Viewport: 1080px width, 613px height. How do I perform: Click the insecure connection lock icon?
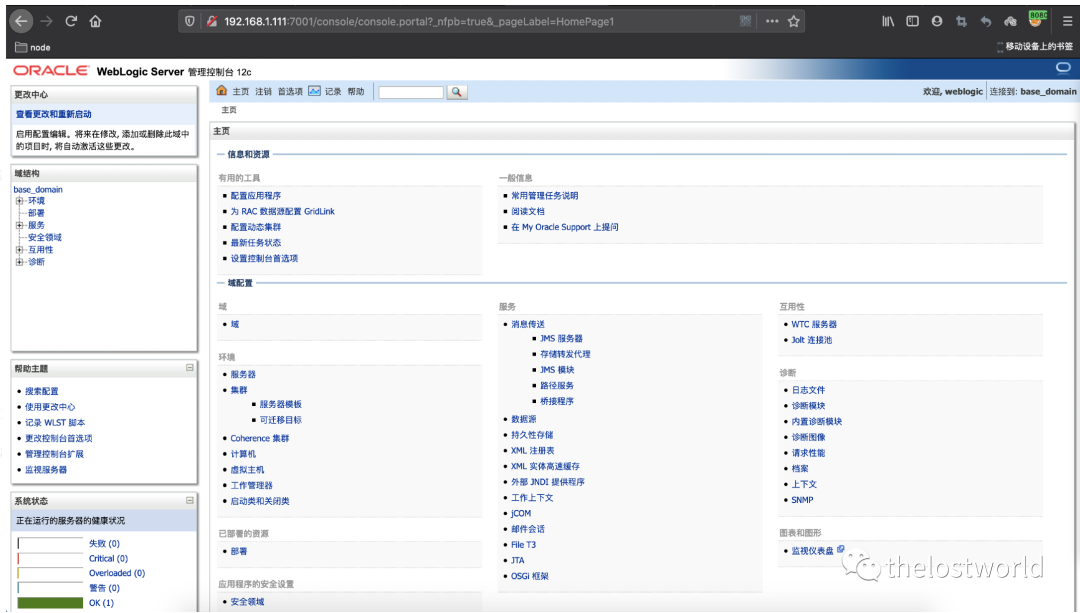coord(212,21)
